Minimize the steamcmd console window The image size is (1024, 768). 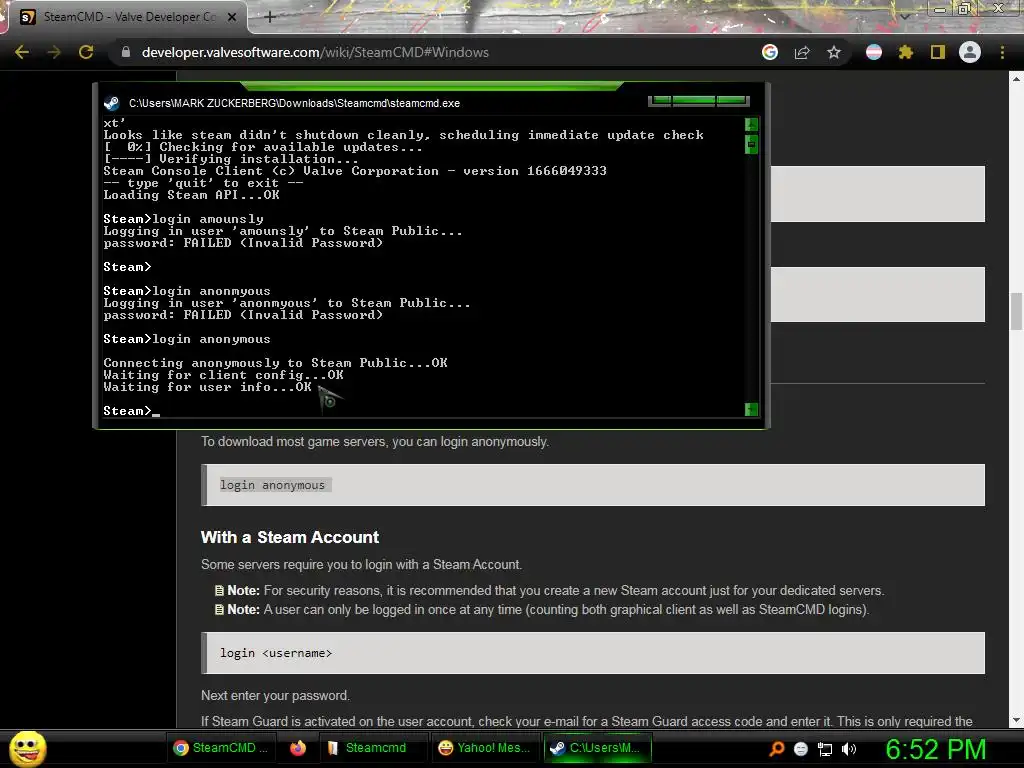coord(661,101)
